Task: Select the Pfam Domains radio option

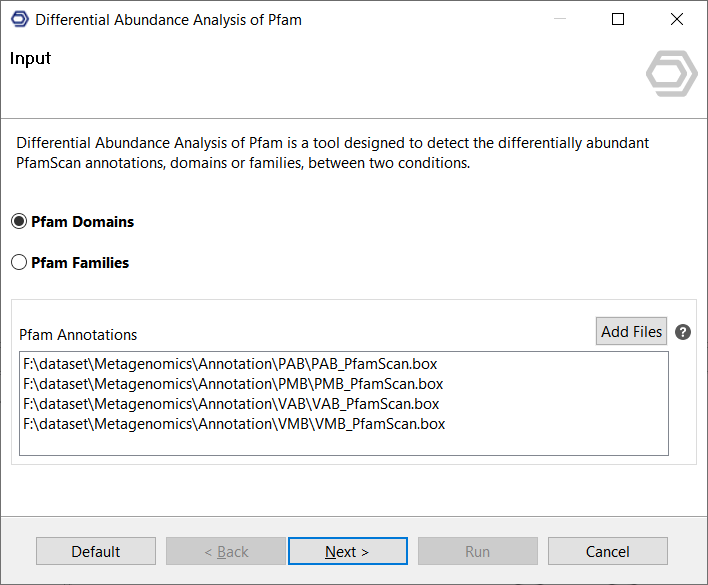Action: 20,222
